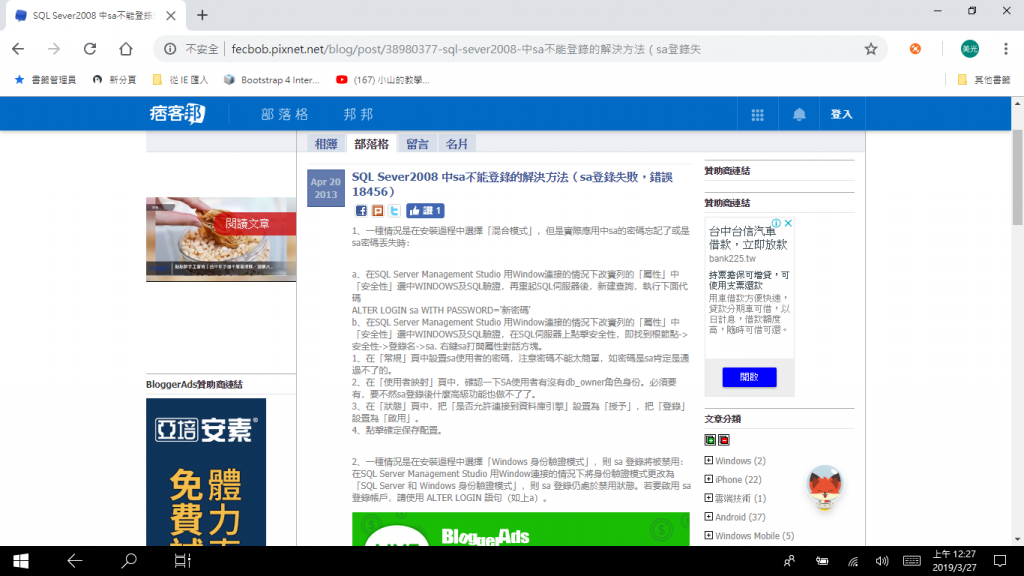Go back to the previous page
The height and width of the screenshot is (576, 1024).
tap(18, 49)
